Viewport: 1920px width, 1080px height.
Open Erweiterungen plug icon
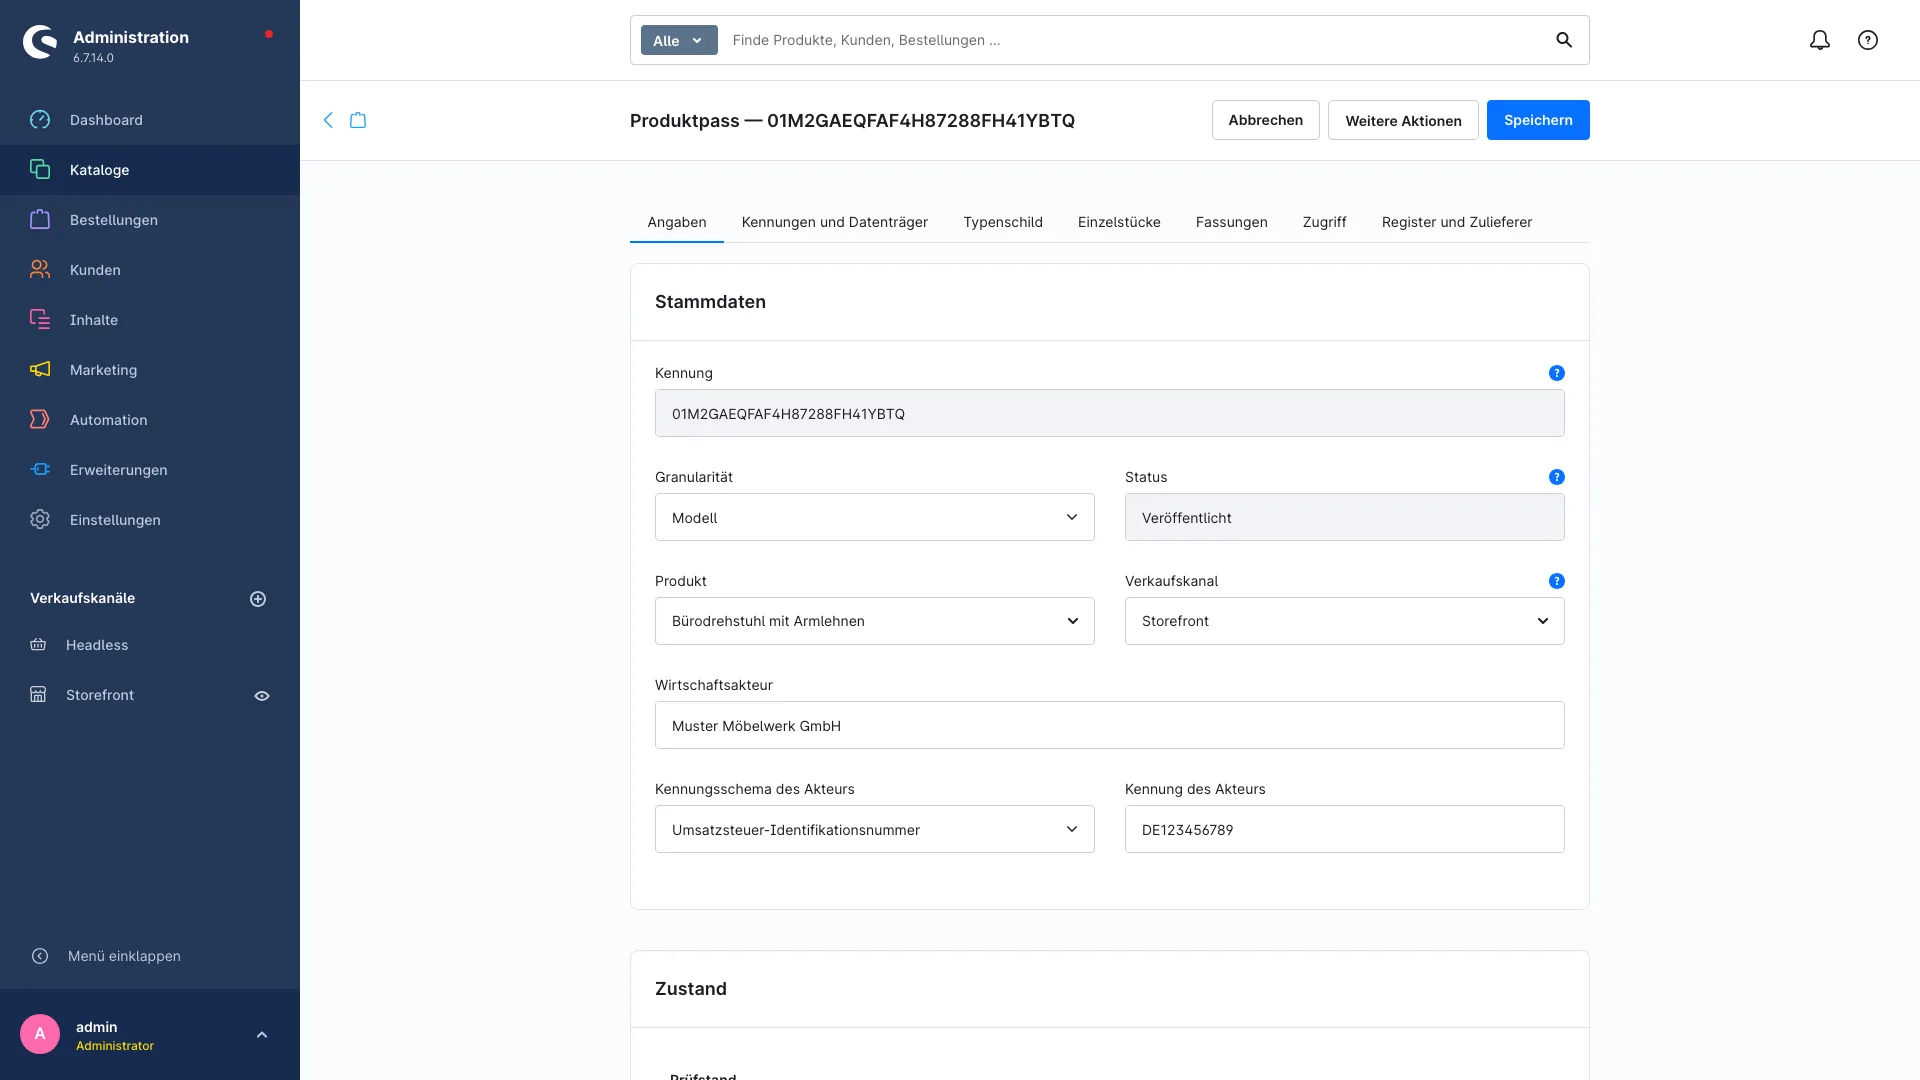40,470
